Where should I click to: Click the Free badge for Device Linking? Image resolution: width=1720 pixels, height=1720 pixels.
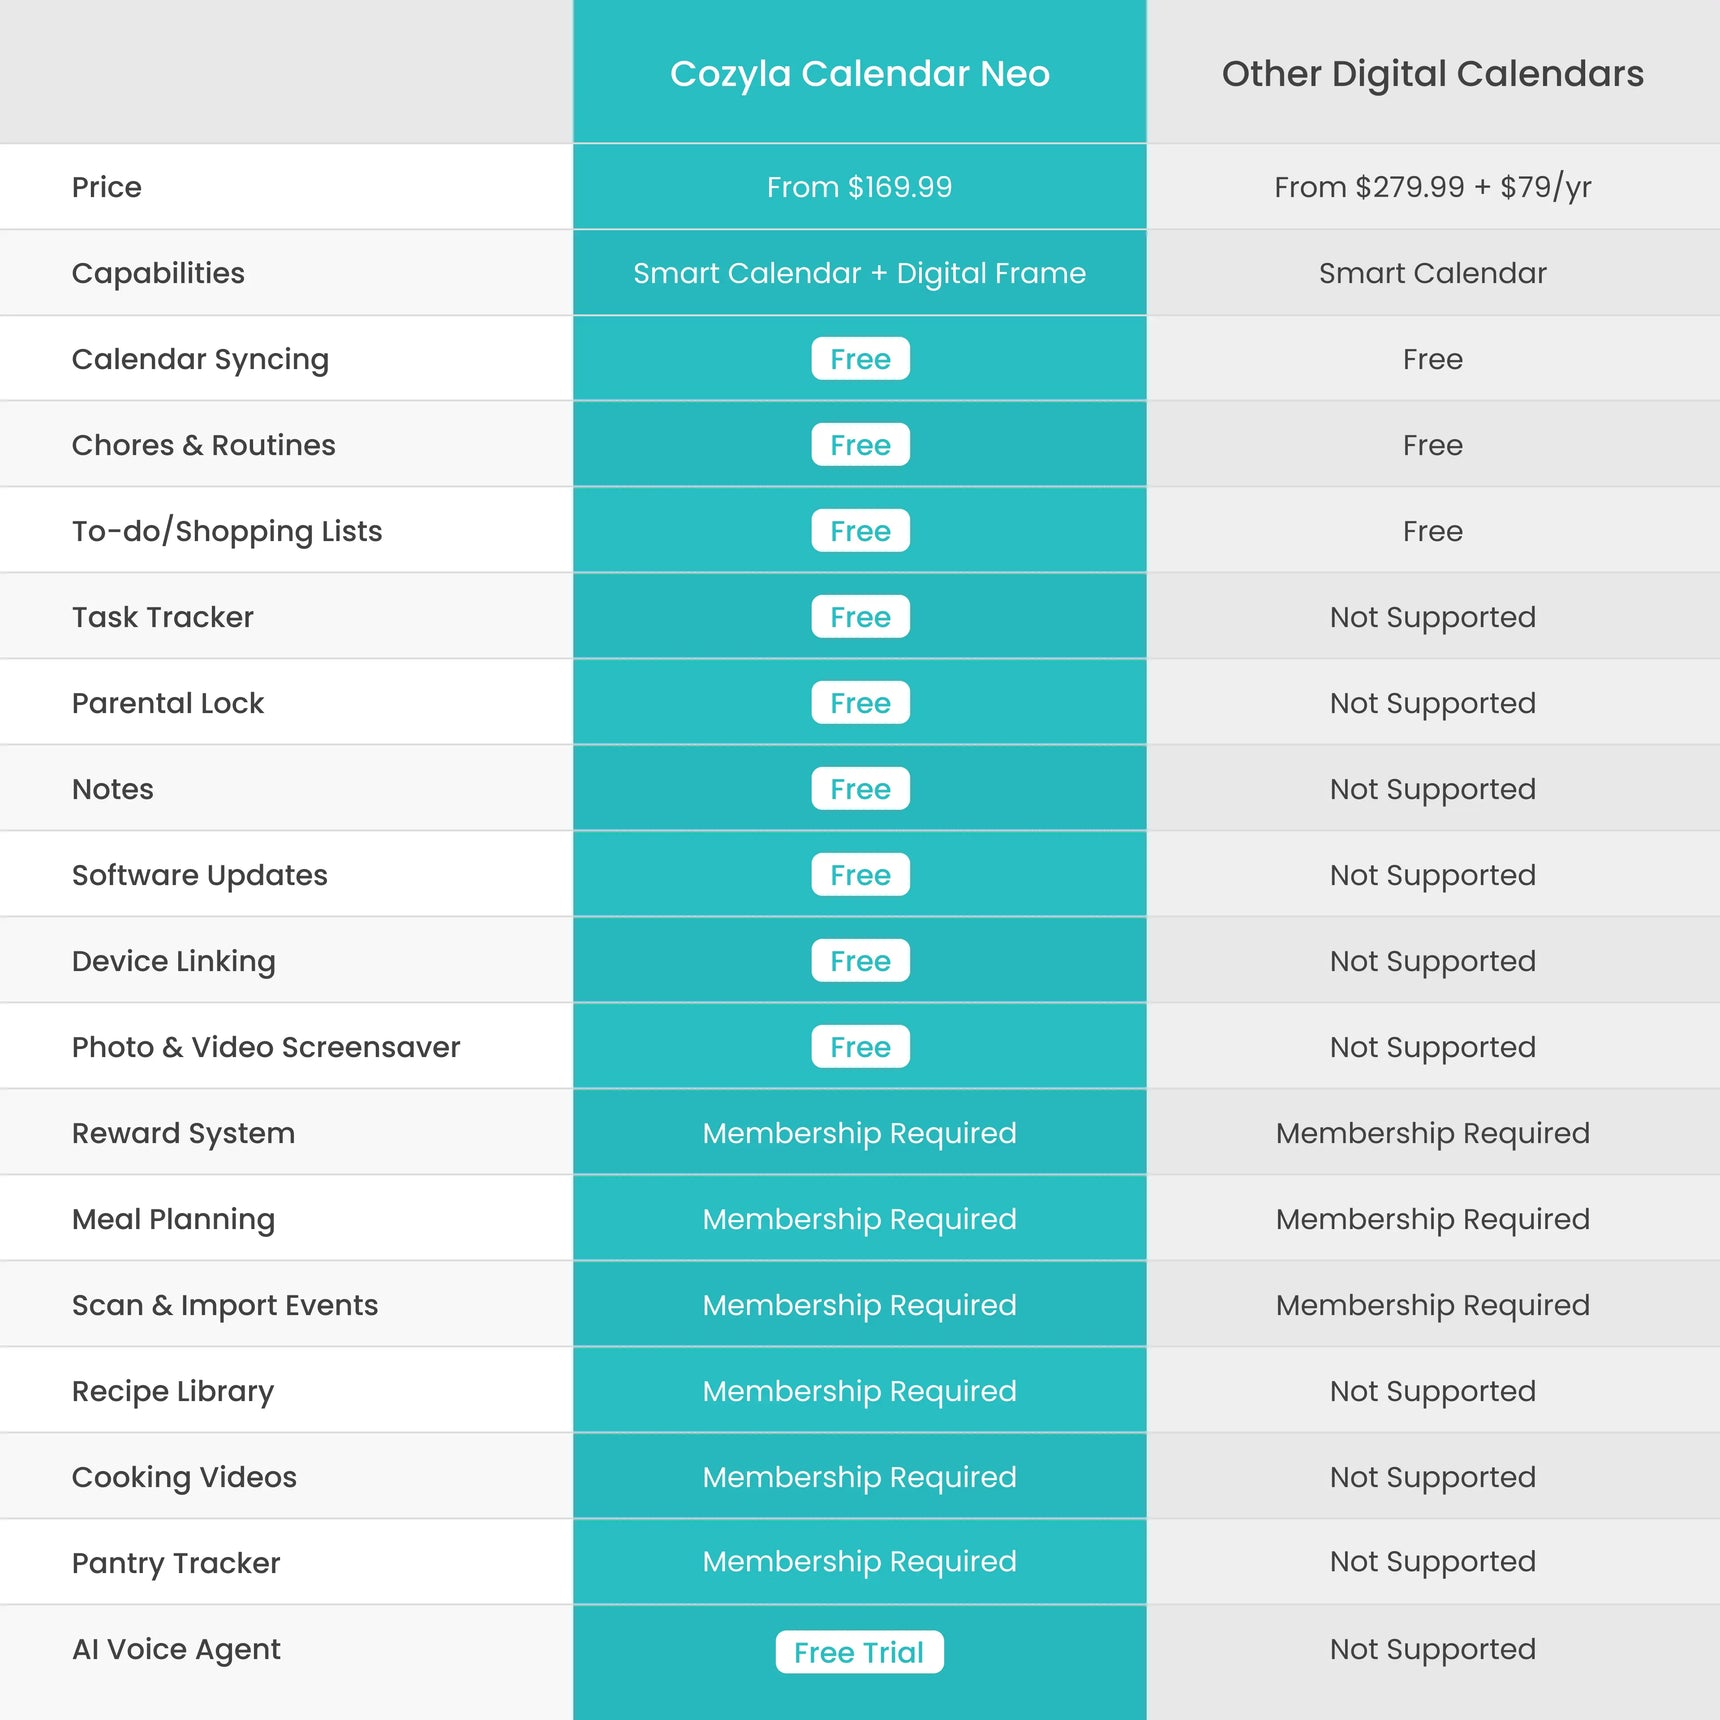point(860,961)
